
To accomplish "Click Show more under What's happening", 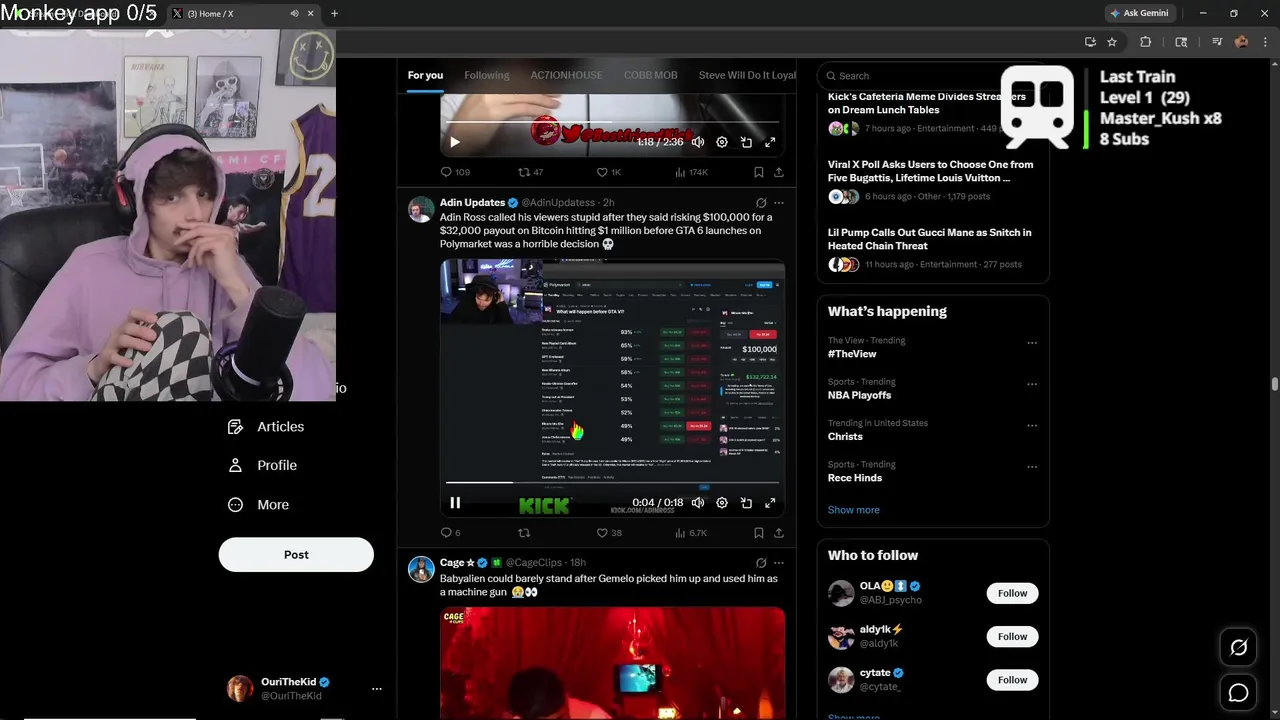I will (854, 510).
